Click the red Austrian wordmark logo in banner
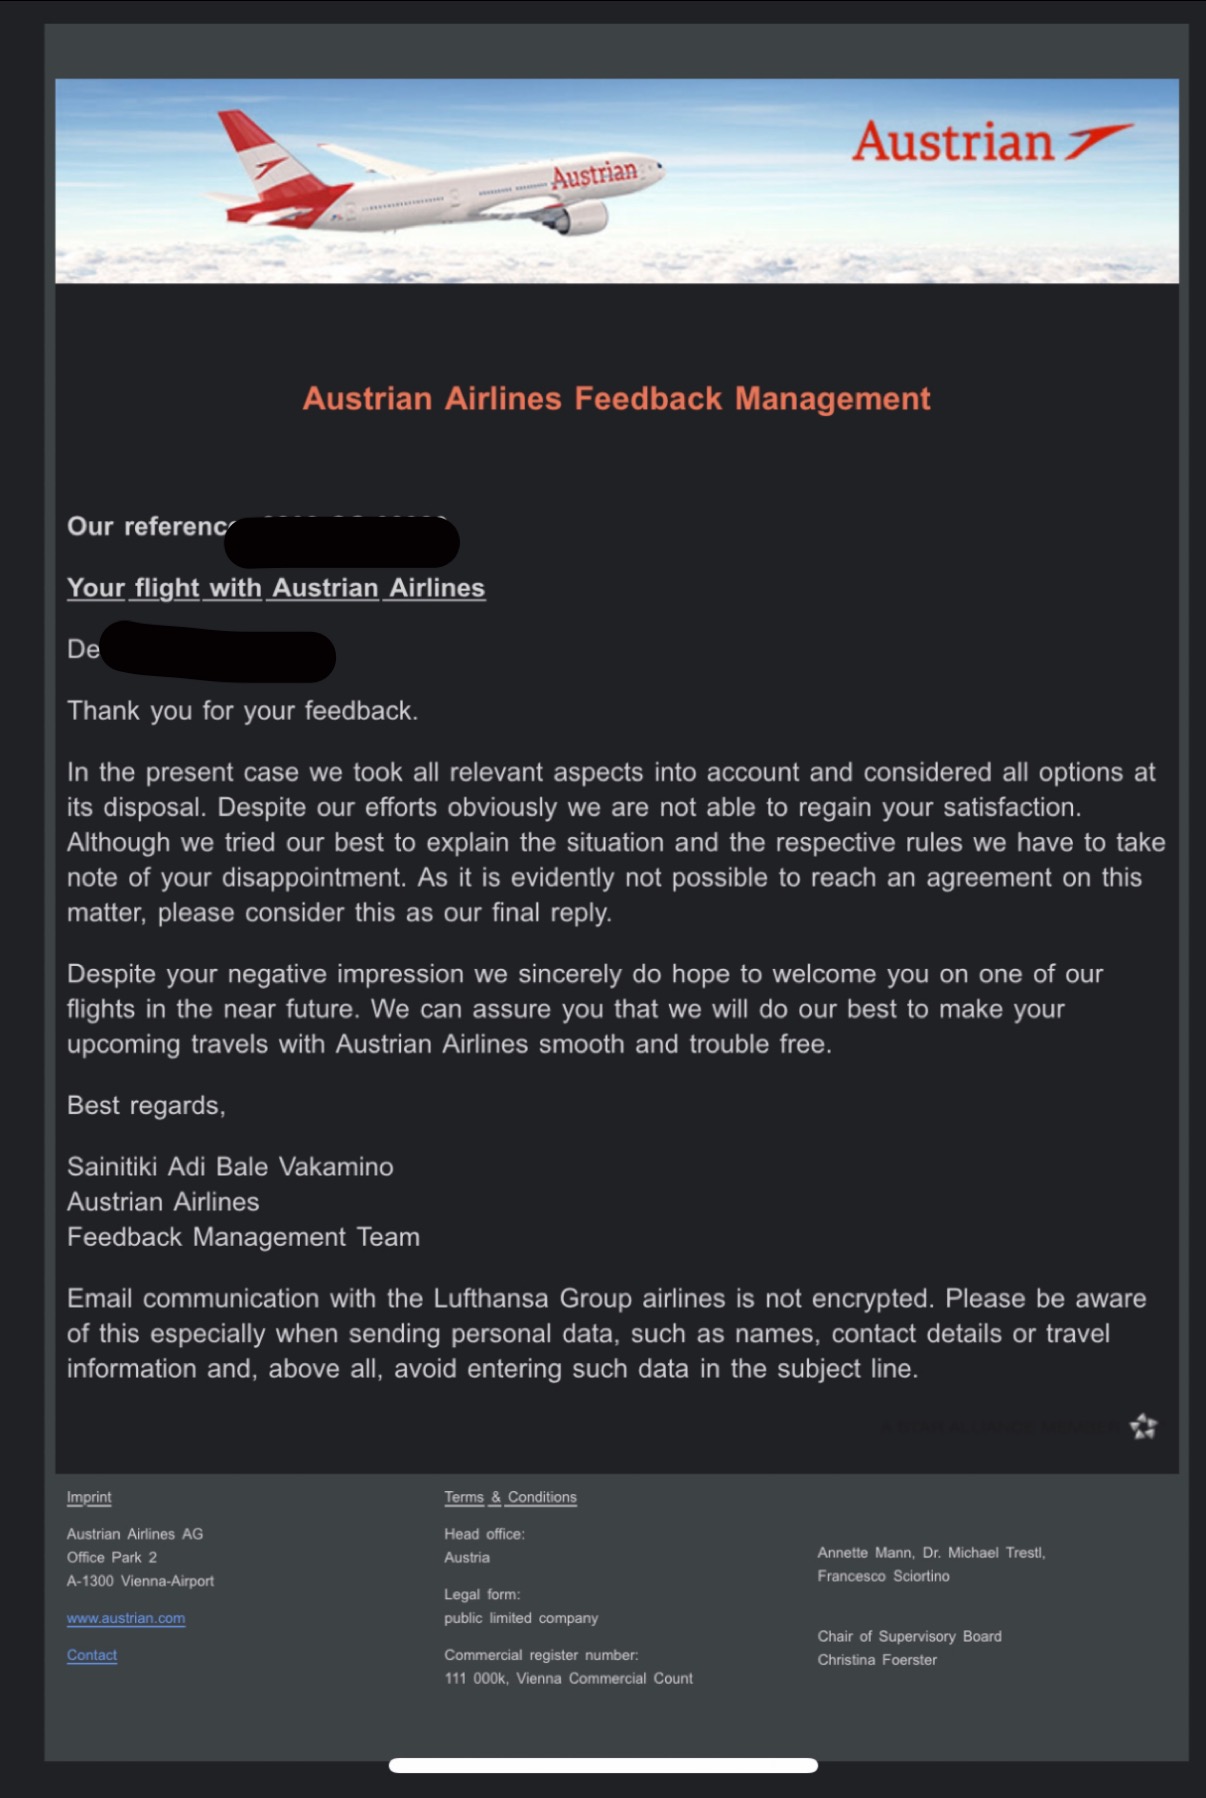This screenshot has width=1206, height=1798. pyautogui.click(x=991, y=143)
